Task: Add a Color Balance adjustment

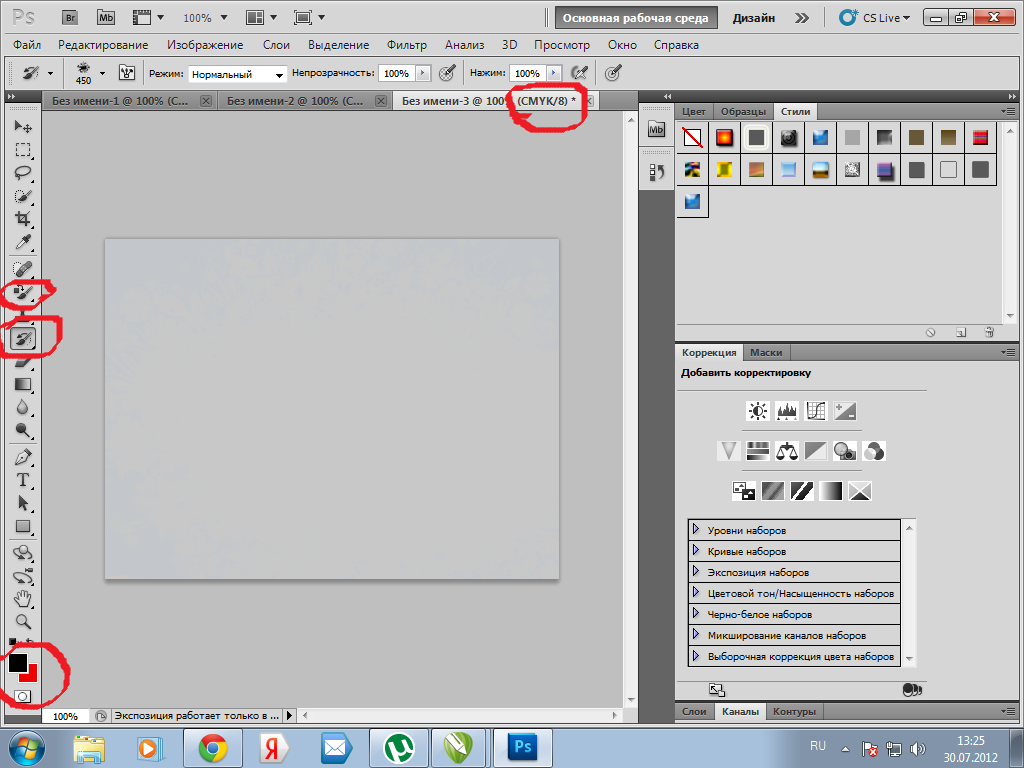Action: (x=787, y=451)
